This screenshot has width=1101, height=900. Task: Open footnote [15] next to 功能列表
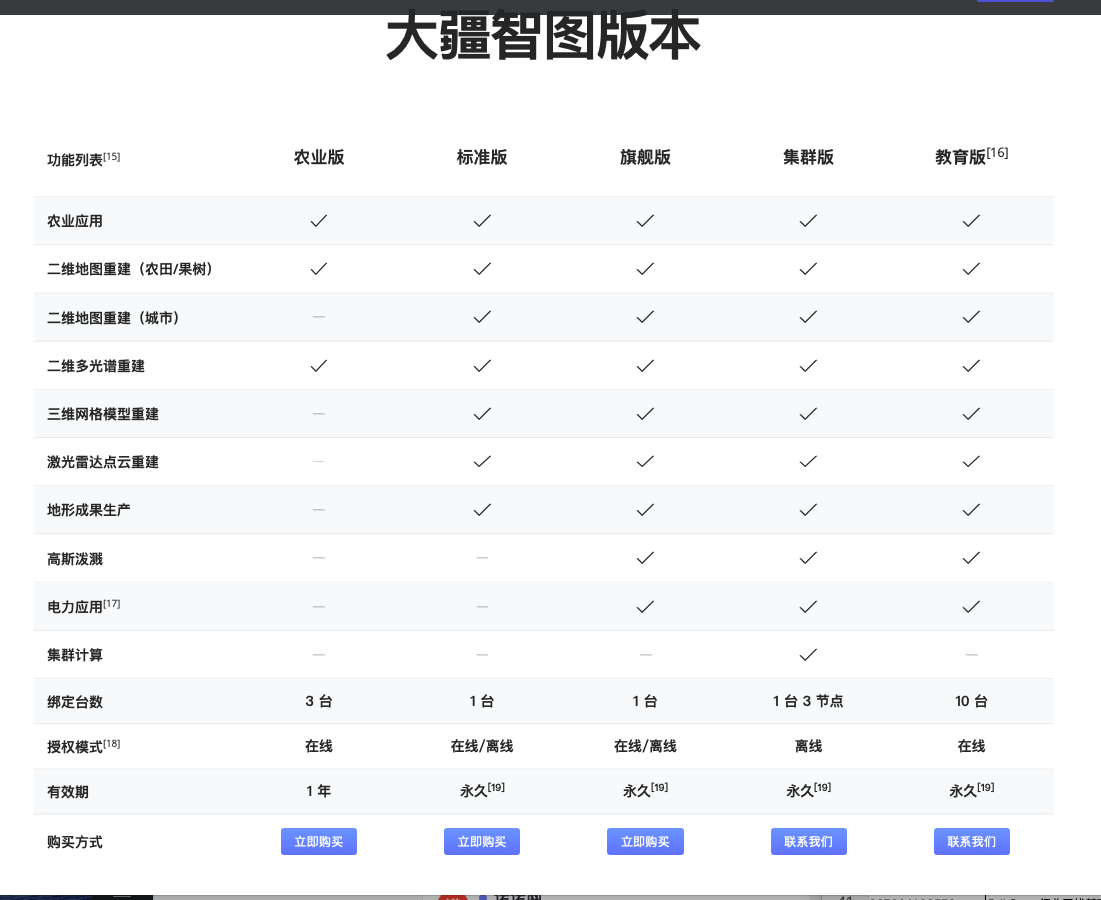pos(112,157)
